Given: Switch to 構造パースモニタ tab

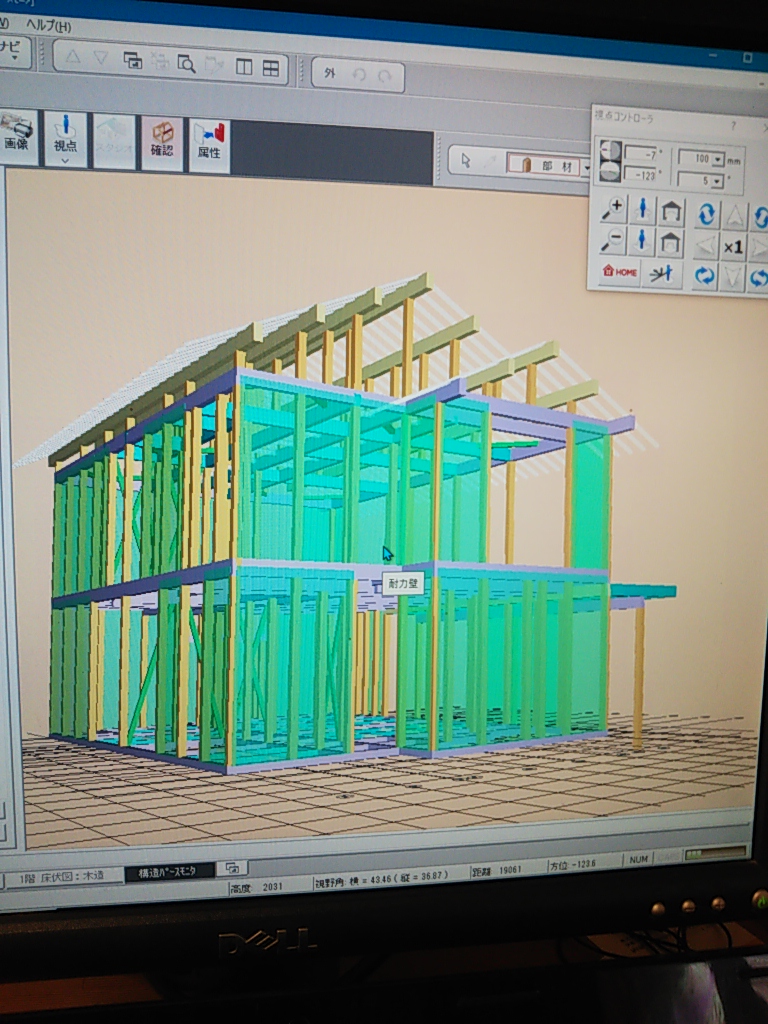Looking at the screenshot, I should 169,872.
